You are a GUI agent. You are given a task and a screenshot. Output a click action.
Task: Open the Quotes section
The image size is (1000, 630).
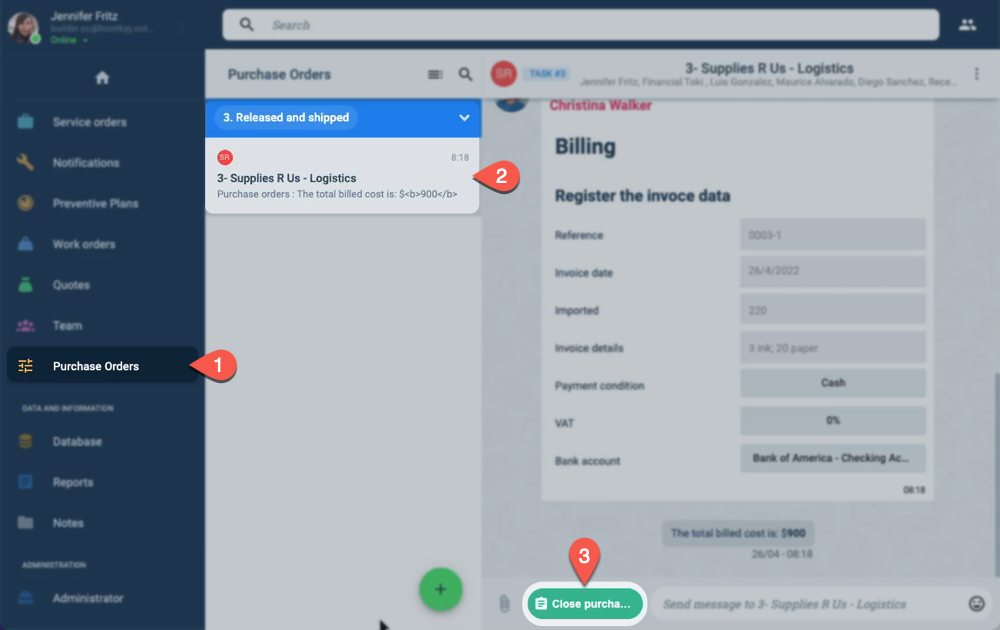click(x=70, y=284)
